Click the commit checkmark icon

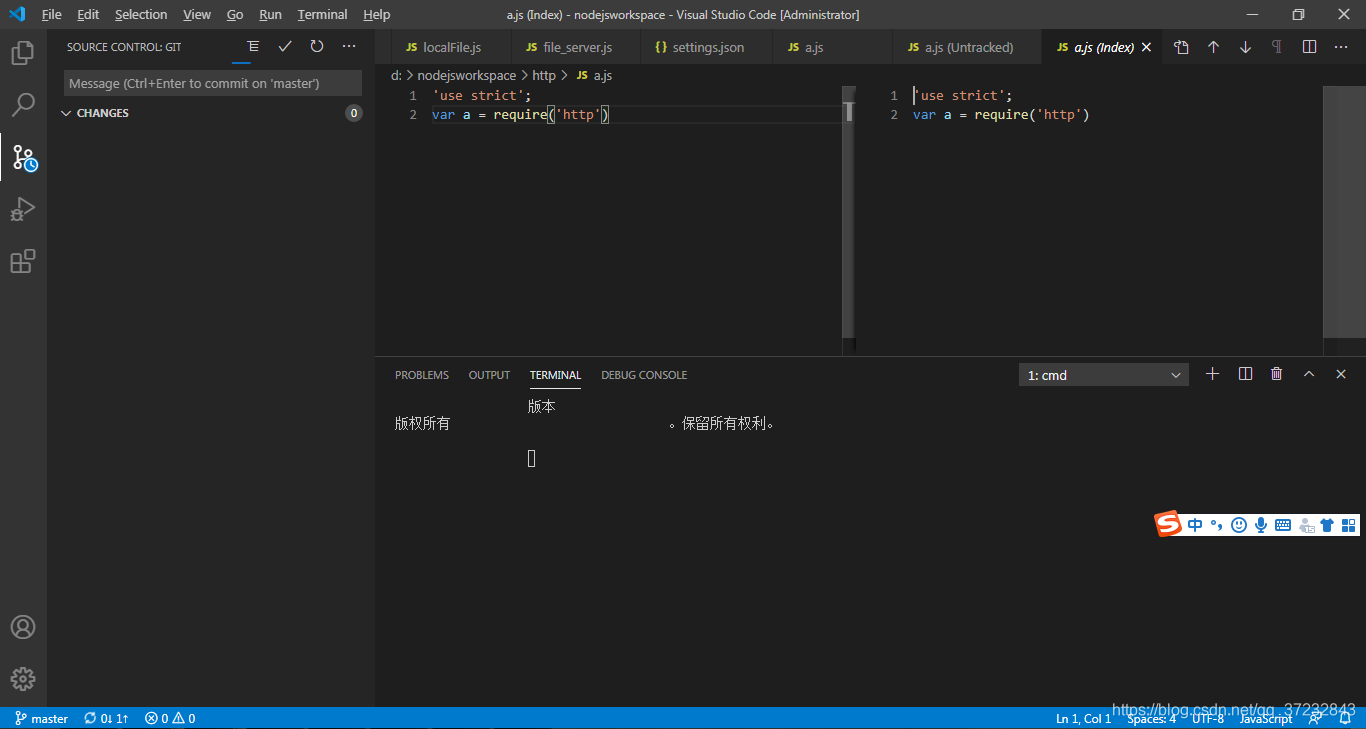[x=285, y=47]
